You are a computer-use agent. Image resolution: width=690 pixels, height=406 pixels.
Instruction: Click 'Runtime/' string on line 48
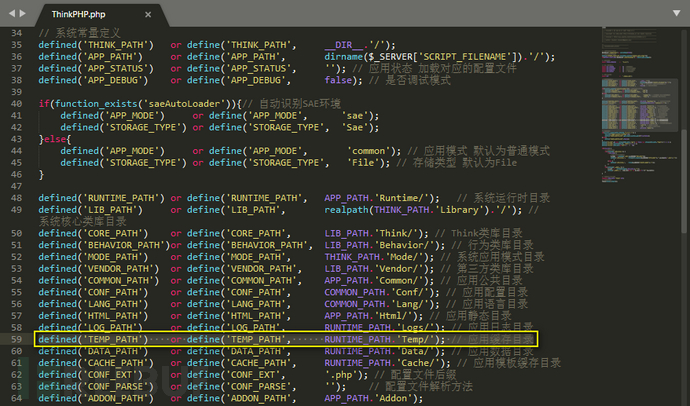coord(401,198)
